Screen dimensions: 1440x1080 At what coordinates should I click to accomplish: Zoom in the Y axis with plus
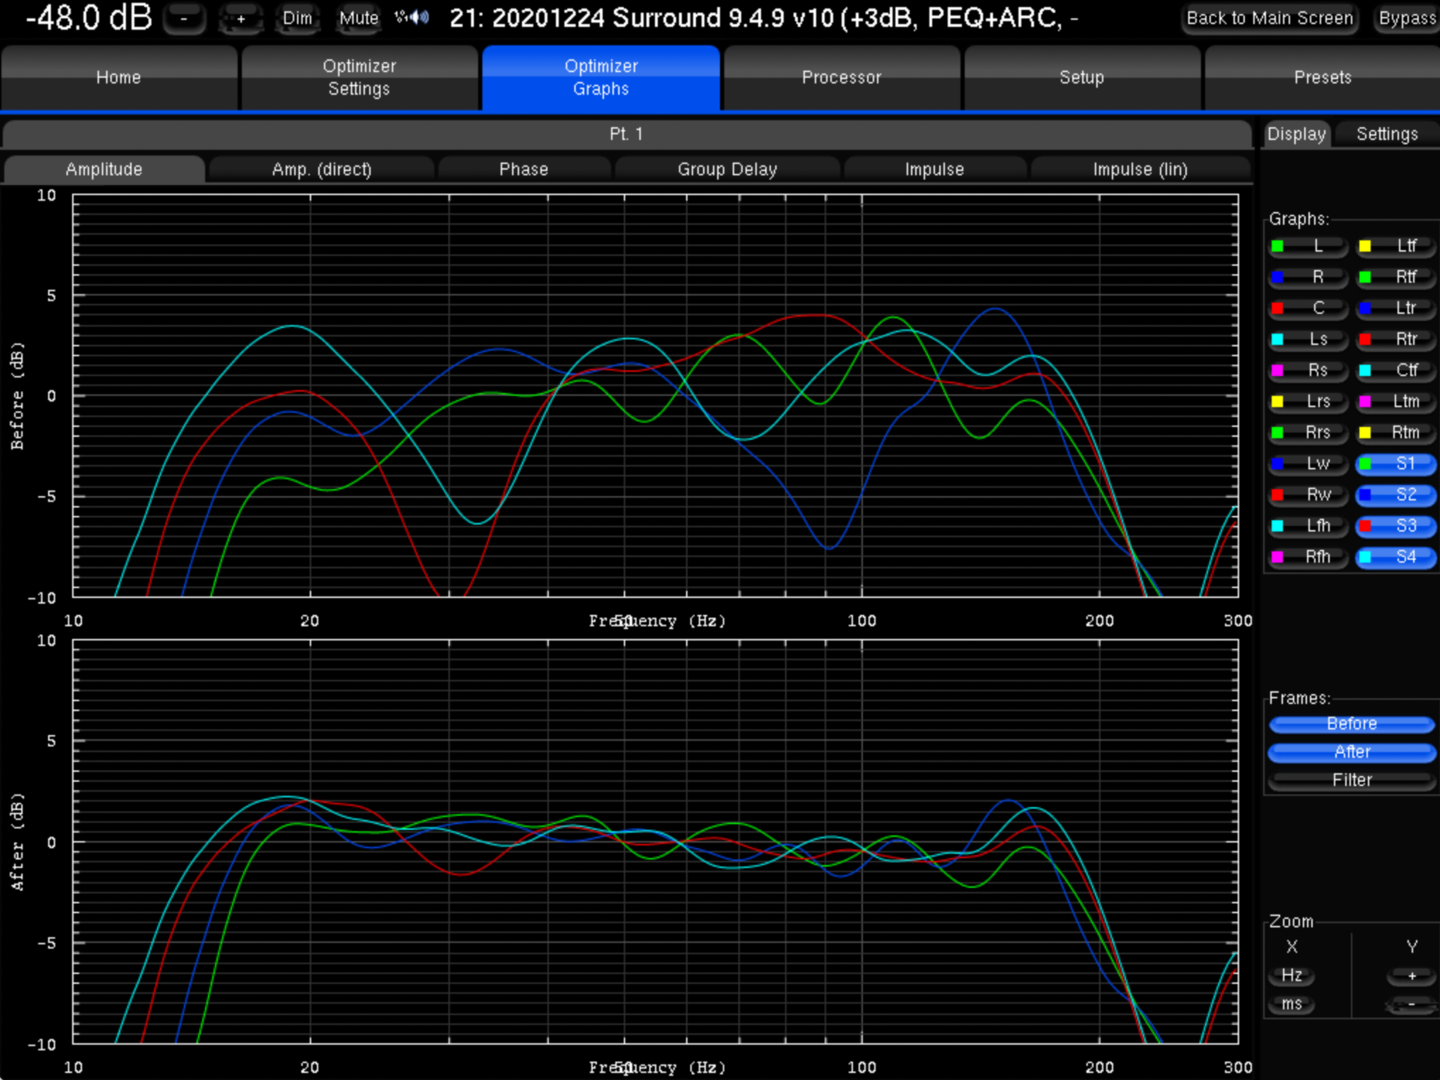point(1411,975)
